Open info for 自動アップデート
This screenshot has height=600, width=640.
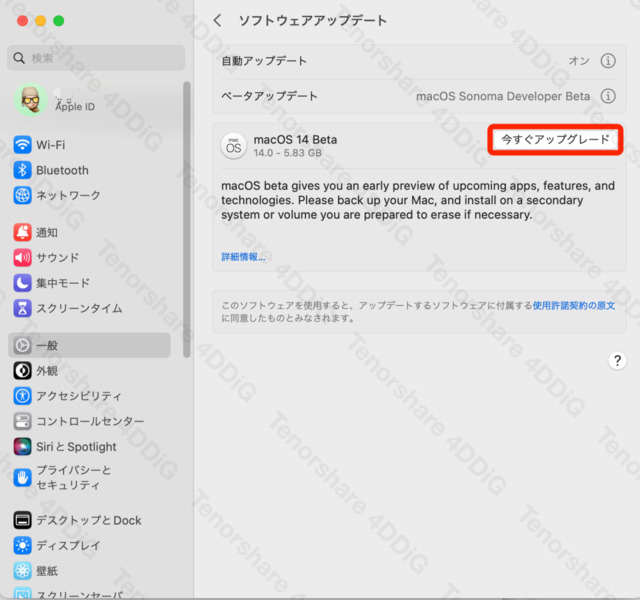tap(608, 61)
